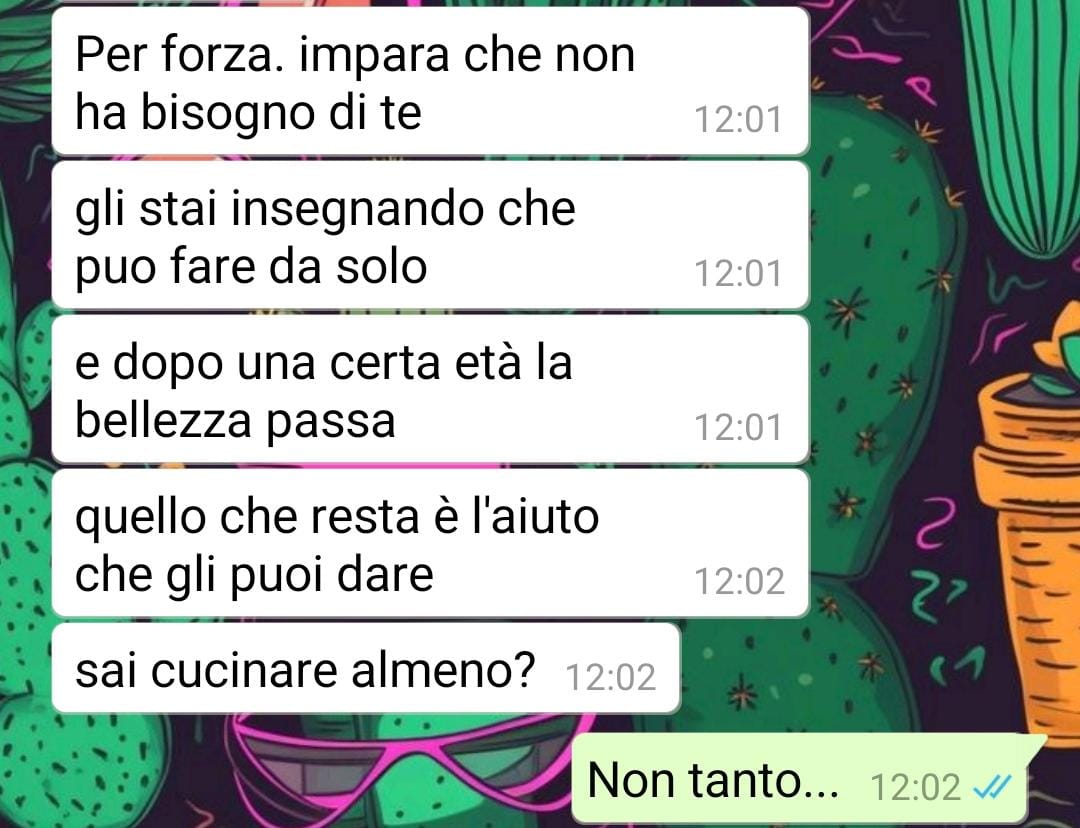1080x828 pixels.
Task: Tap the 12:02 time by 'che gli puoi dare'
Action: [739, 581]
